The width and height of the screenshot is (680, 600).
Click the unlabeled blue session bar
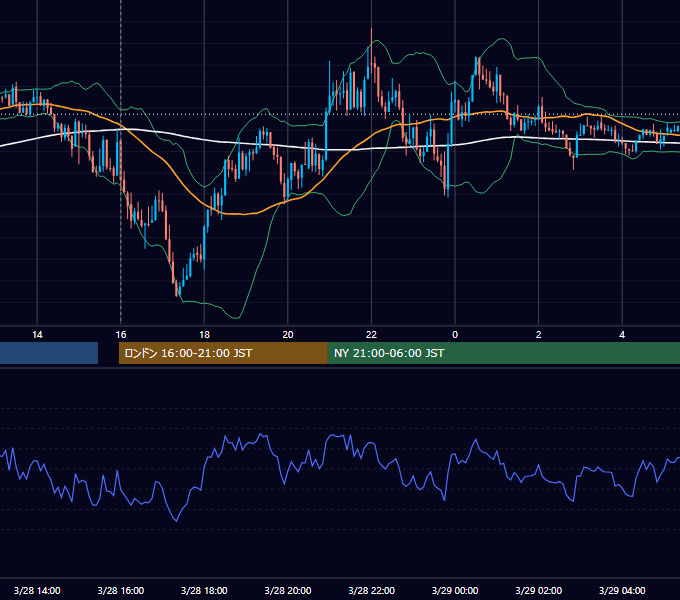coord(49,353)
